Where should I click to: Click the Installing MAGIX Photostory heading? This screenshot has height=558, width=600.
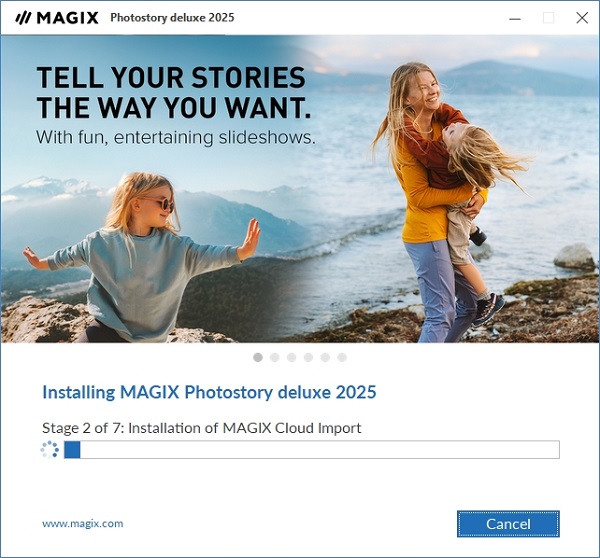(x=209, y=392)
